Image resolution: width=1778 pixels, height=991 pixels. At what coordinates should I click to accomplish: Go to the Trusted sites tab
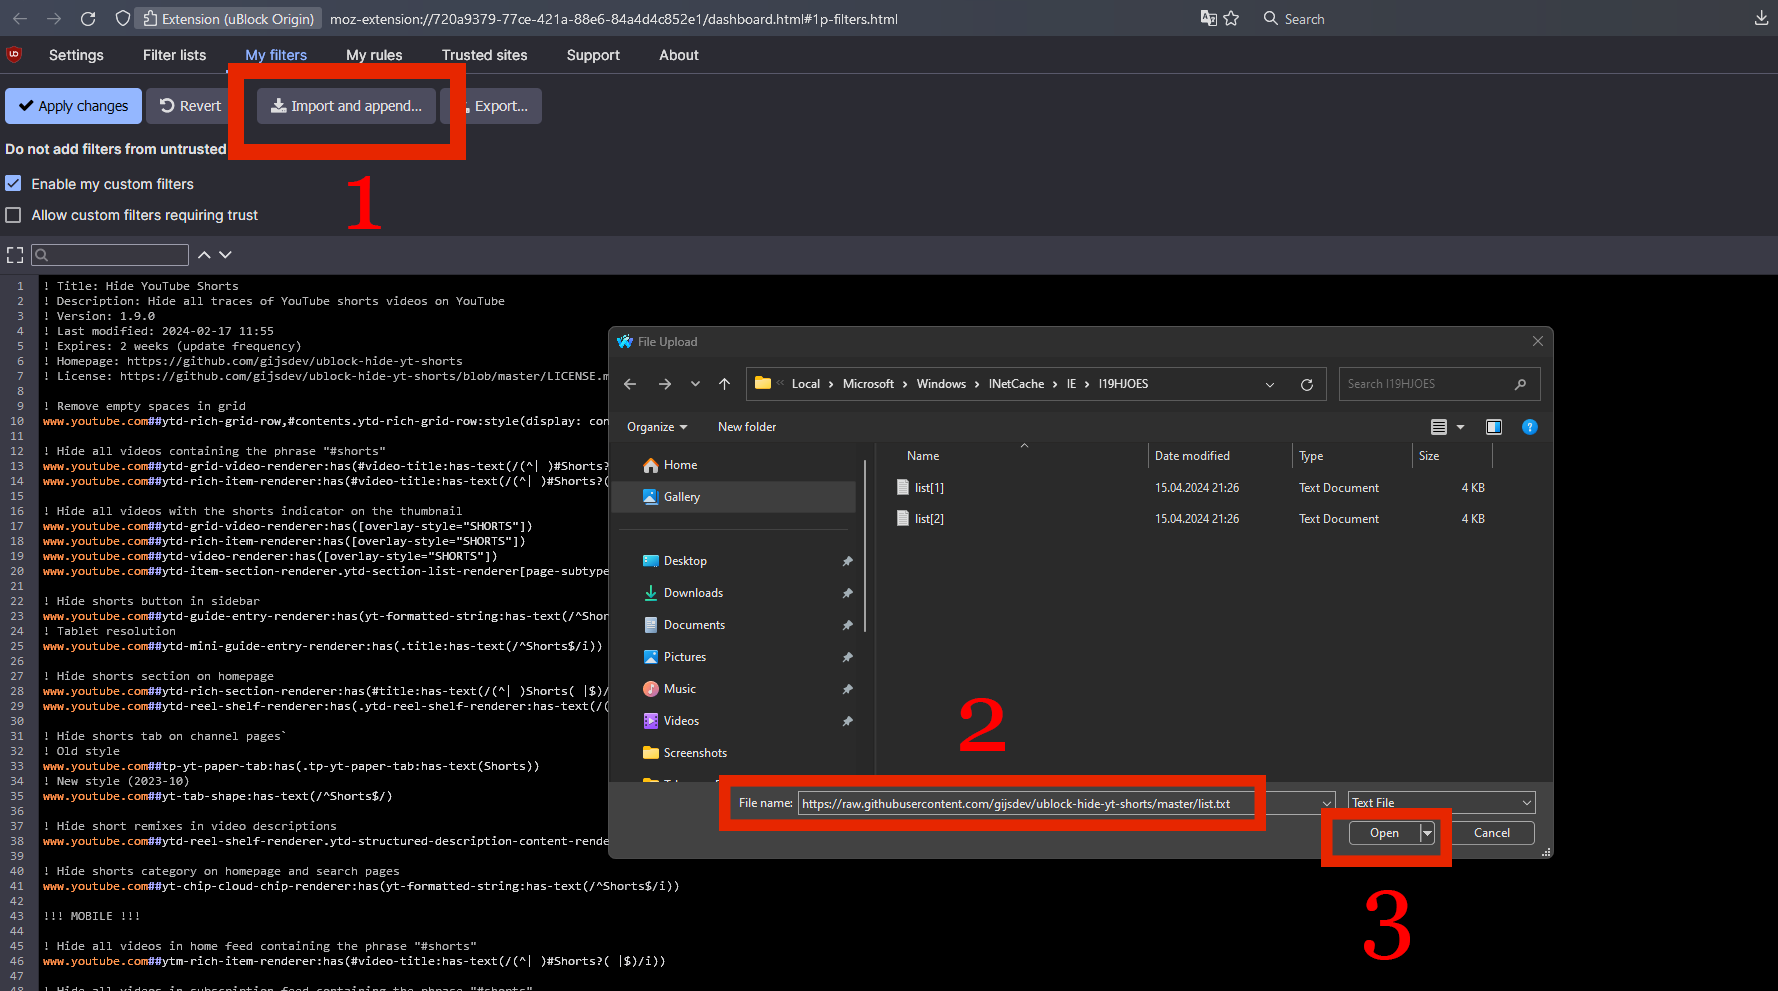tap(484, 55)
